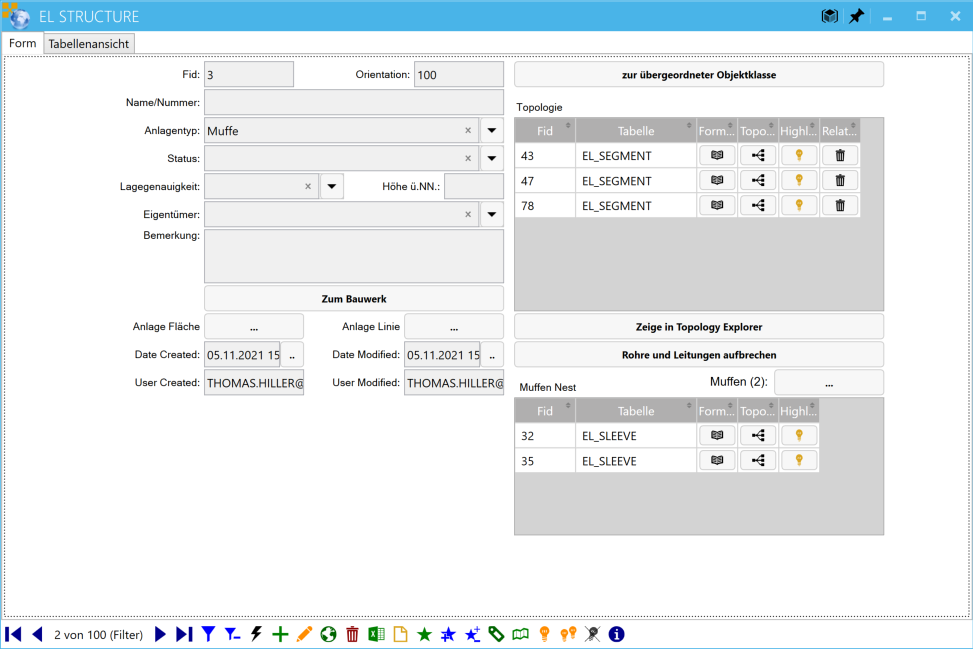Viewport: 973px width, 649px height.
Task: Add a new record with green plus
Action: point(280,634)
